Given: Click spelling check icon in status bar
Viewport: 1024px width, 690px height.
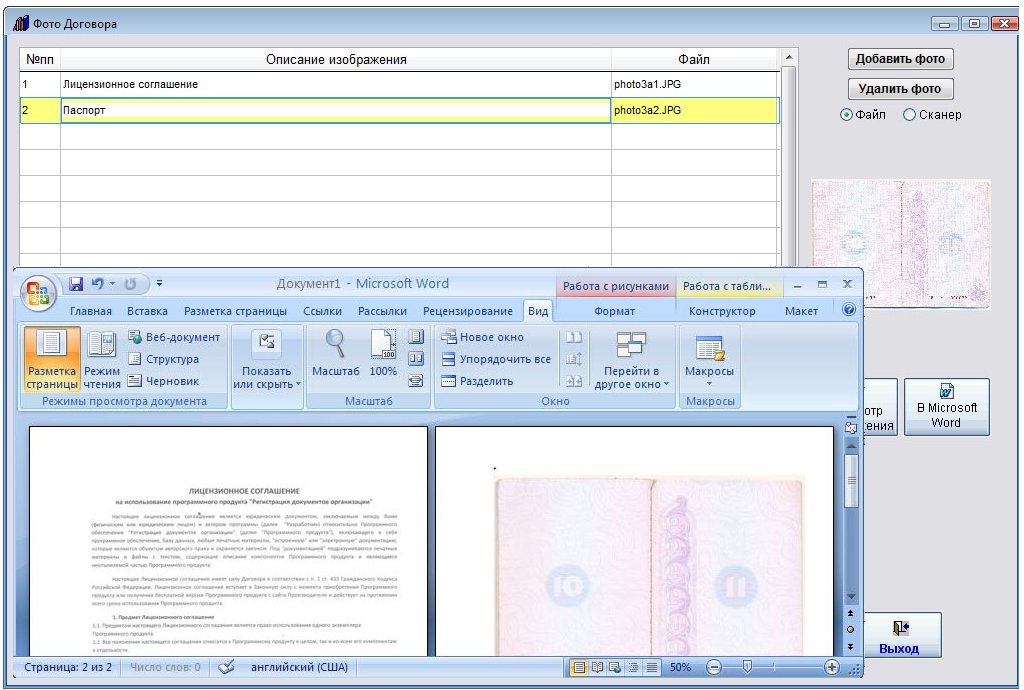Looking at the screenshot, I should 227,667.
